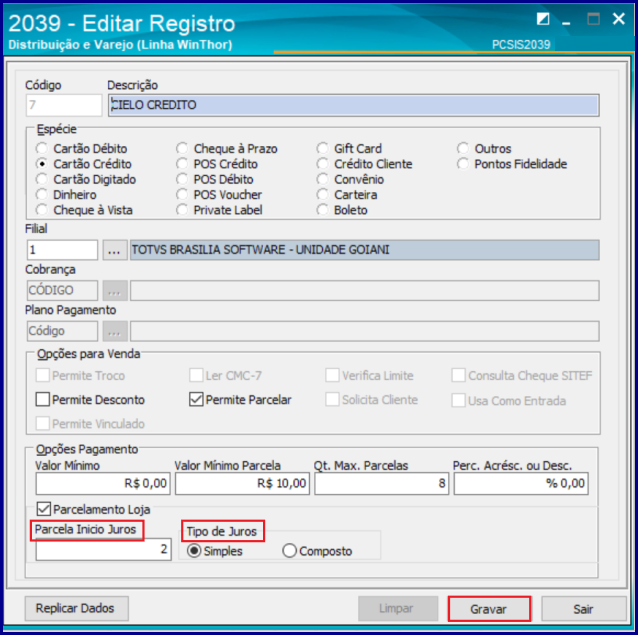Open Cobrança lookup ellipsis button
638x635 pixels.
point(115,290)
